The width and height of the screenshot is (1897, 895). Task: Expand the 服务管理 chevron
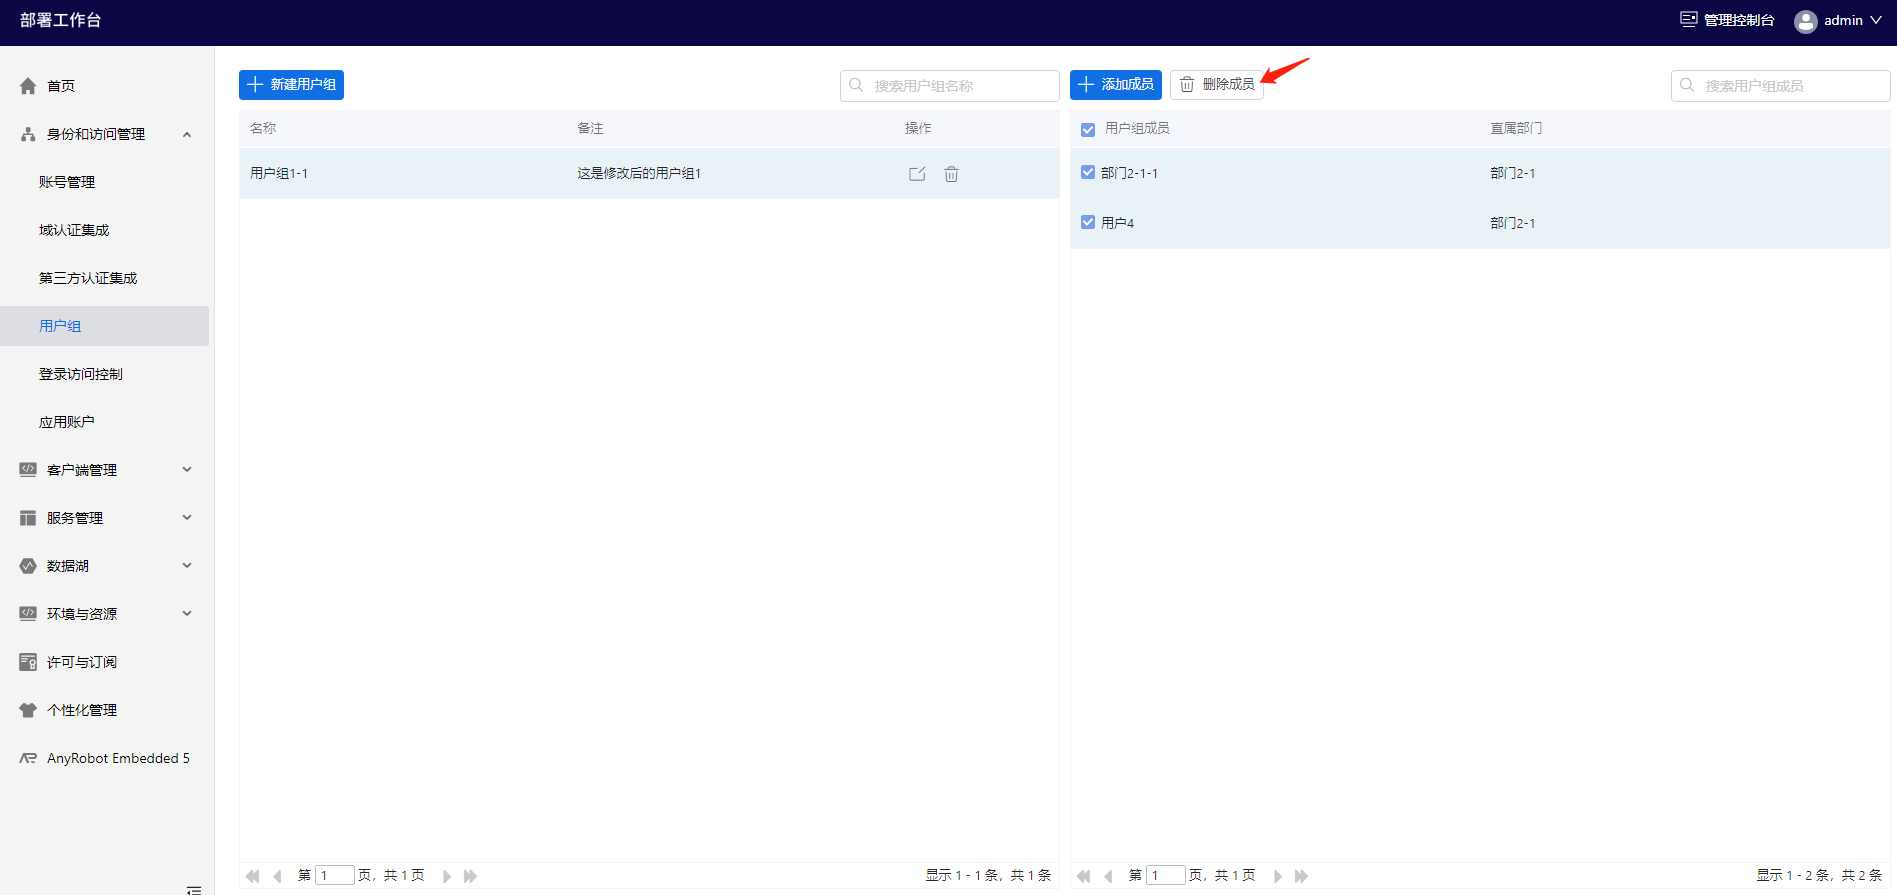[x=187, y=518]
